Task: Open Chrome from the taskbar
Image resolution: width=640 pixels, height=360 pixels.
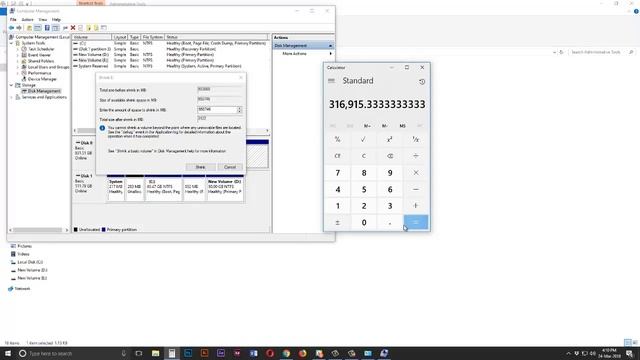Action: 286,353
